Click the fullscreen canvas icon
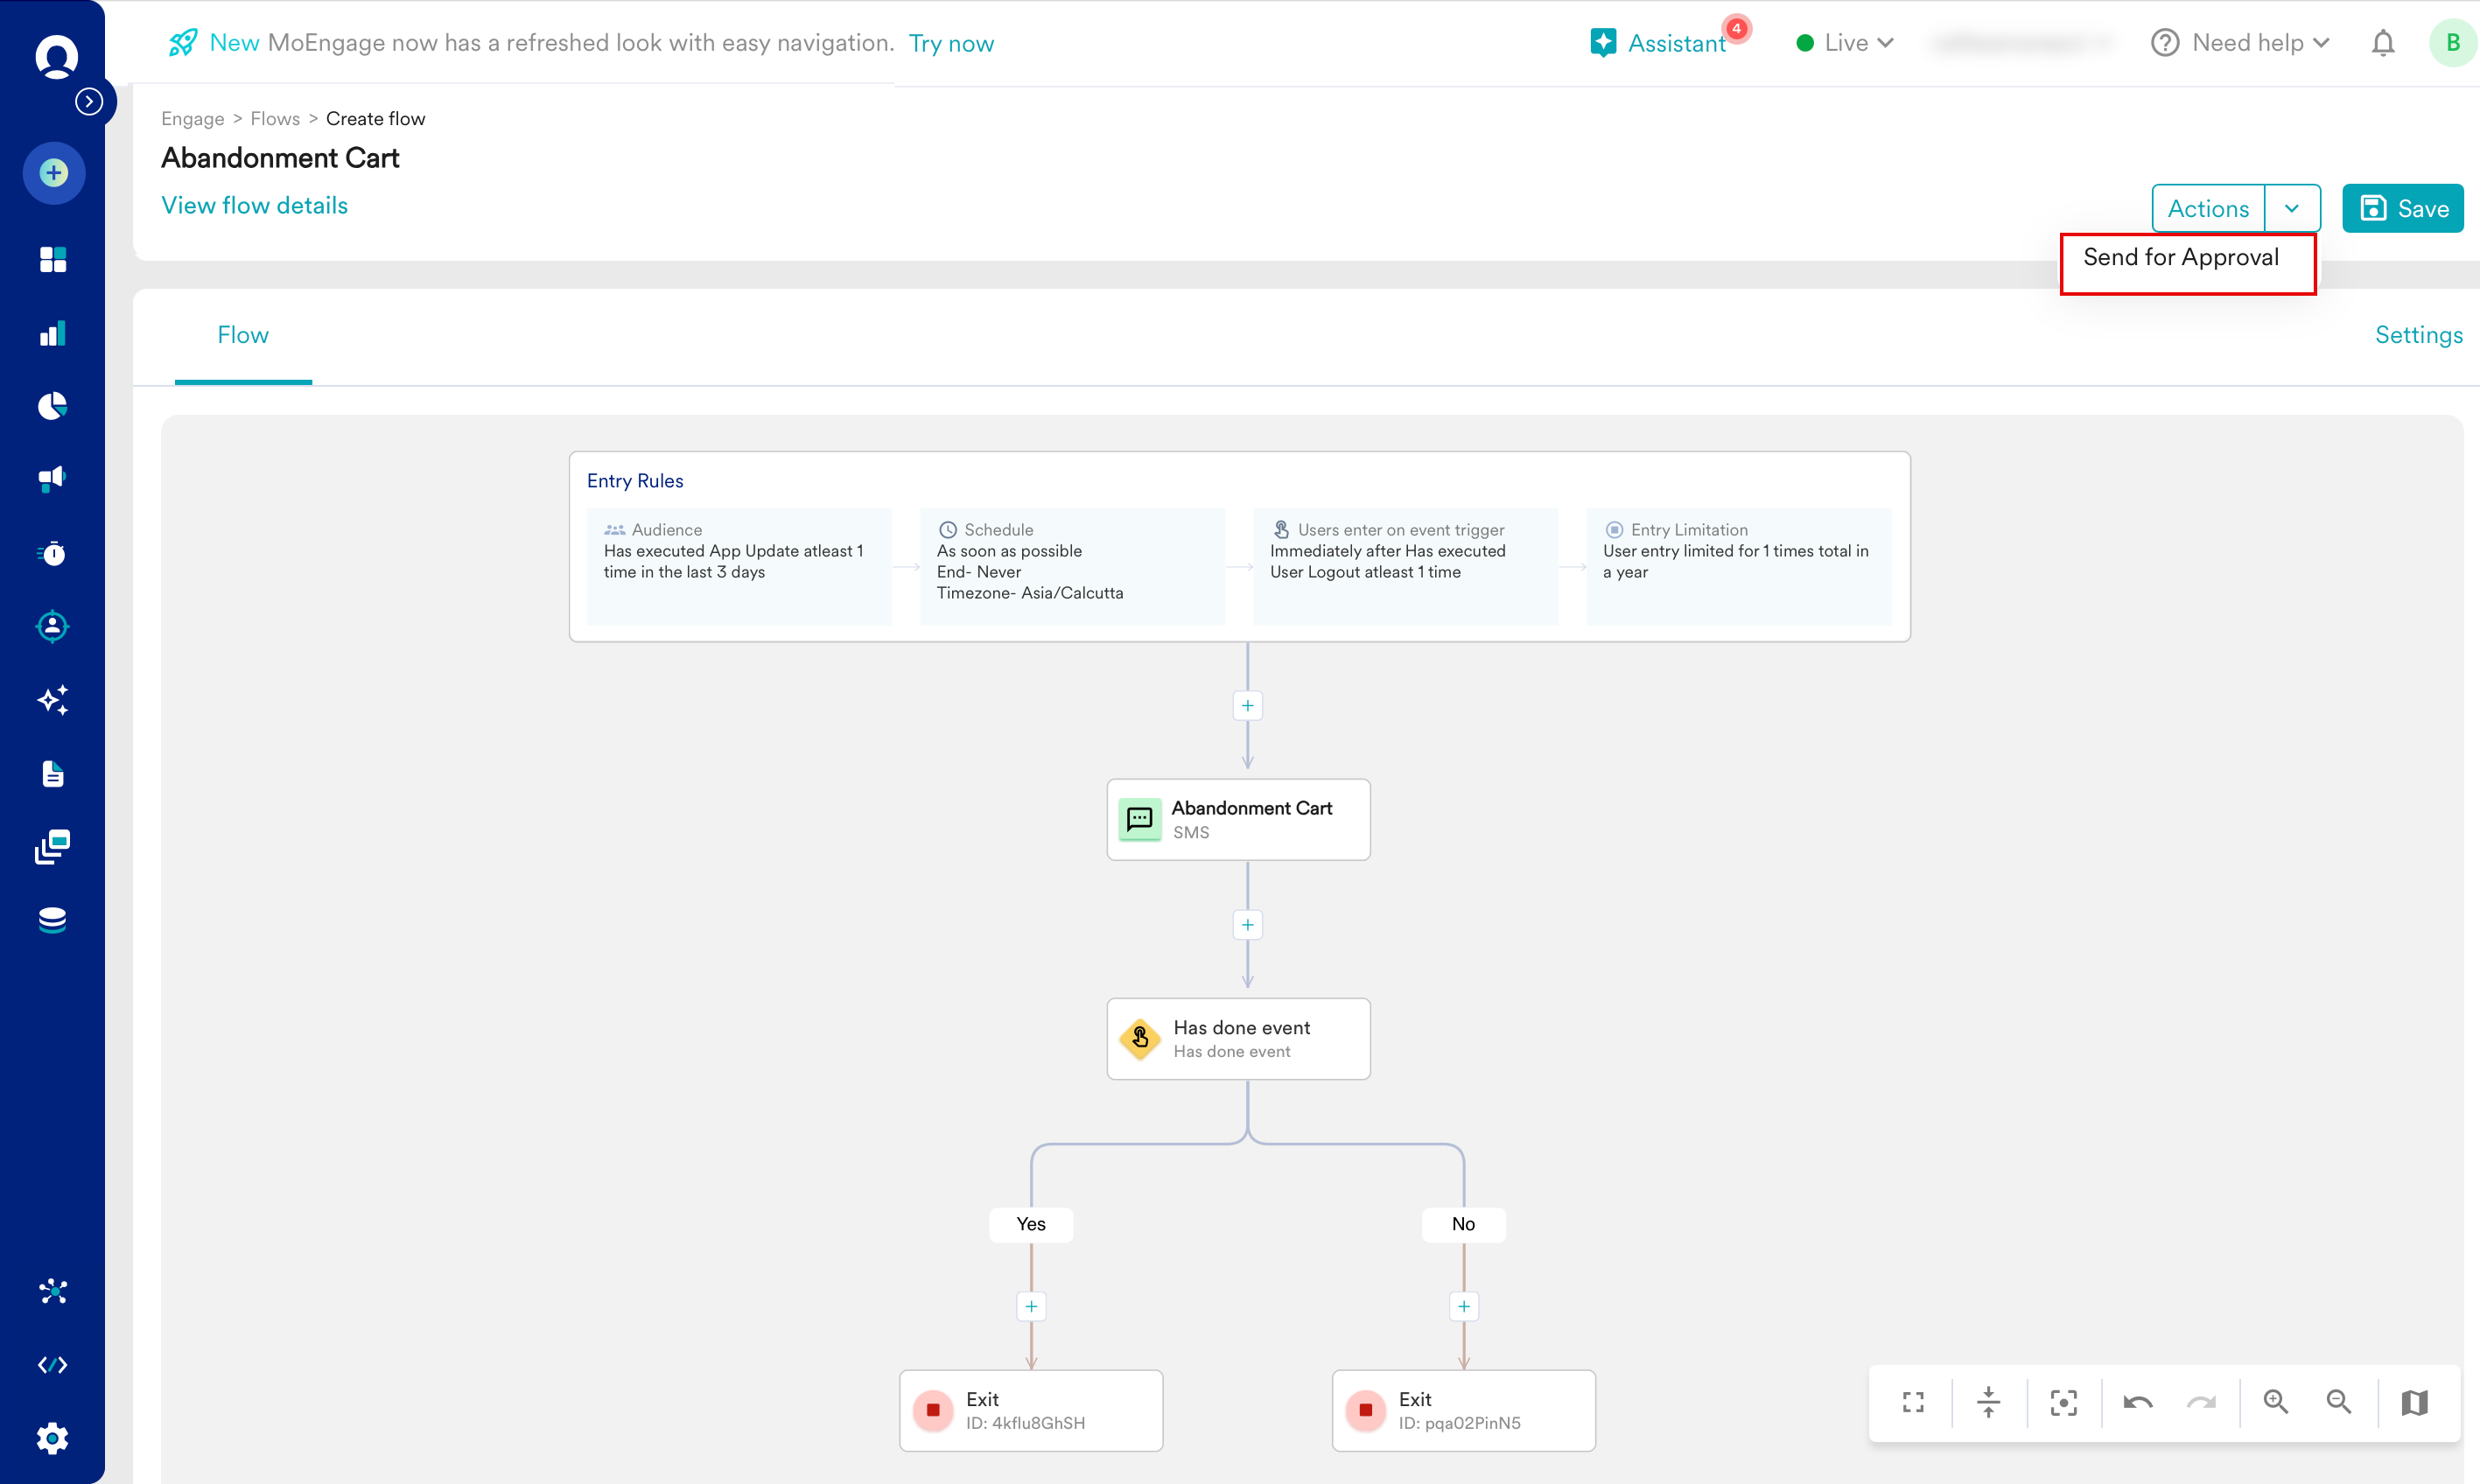This screenshot has width=2480, height=1484. [1912, 1402]
